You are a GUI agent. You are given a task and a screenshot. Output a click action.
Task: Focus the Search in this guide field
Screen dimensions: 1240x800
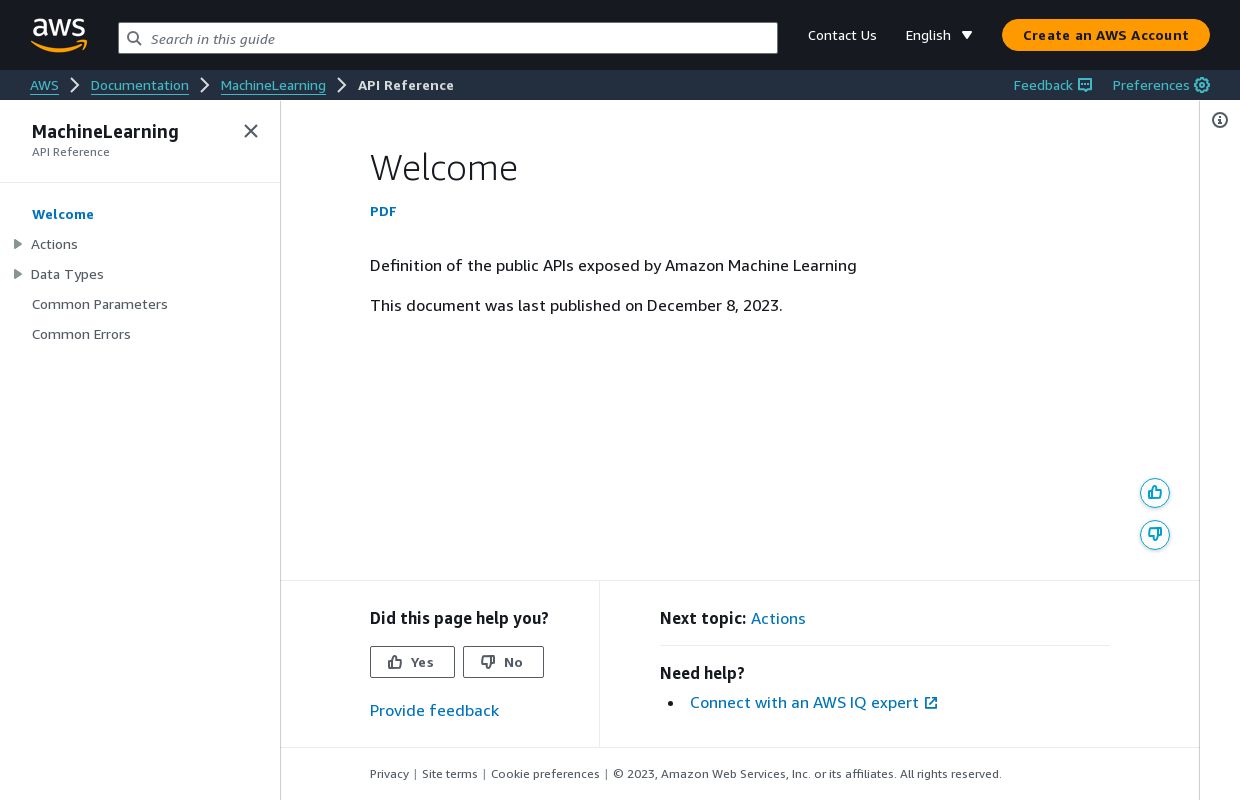pos(448,38)
